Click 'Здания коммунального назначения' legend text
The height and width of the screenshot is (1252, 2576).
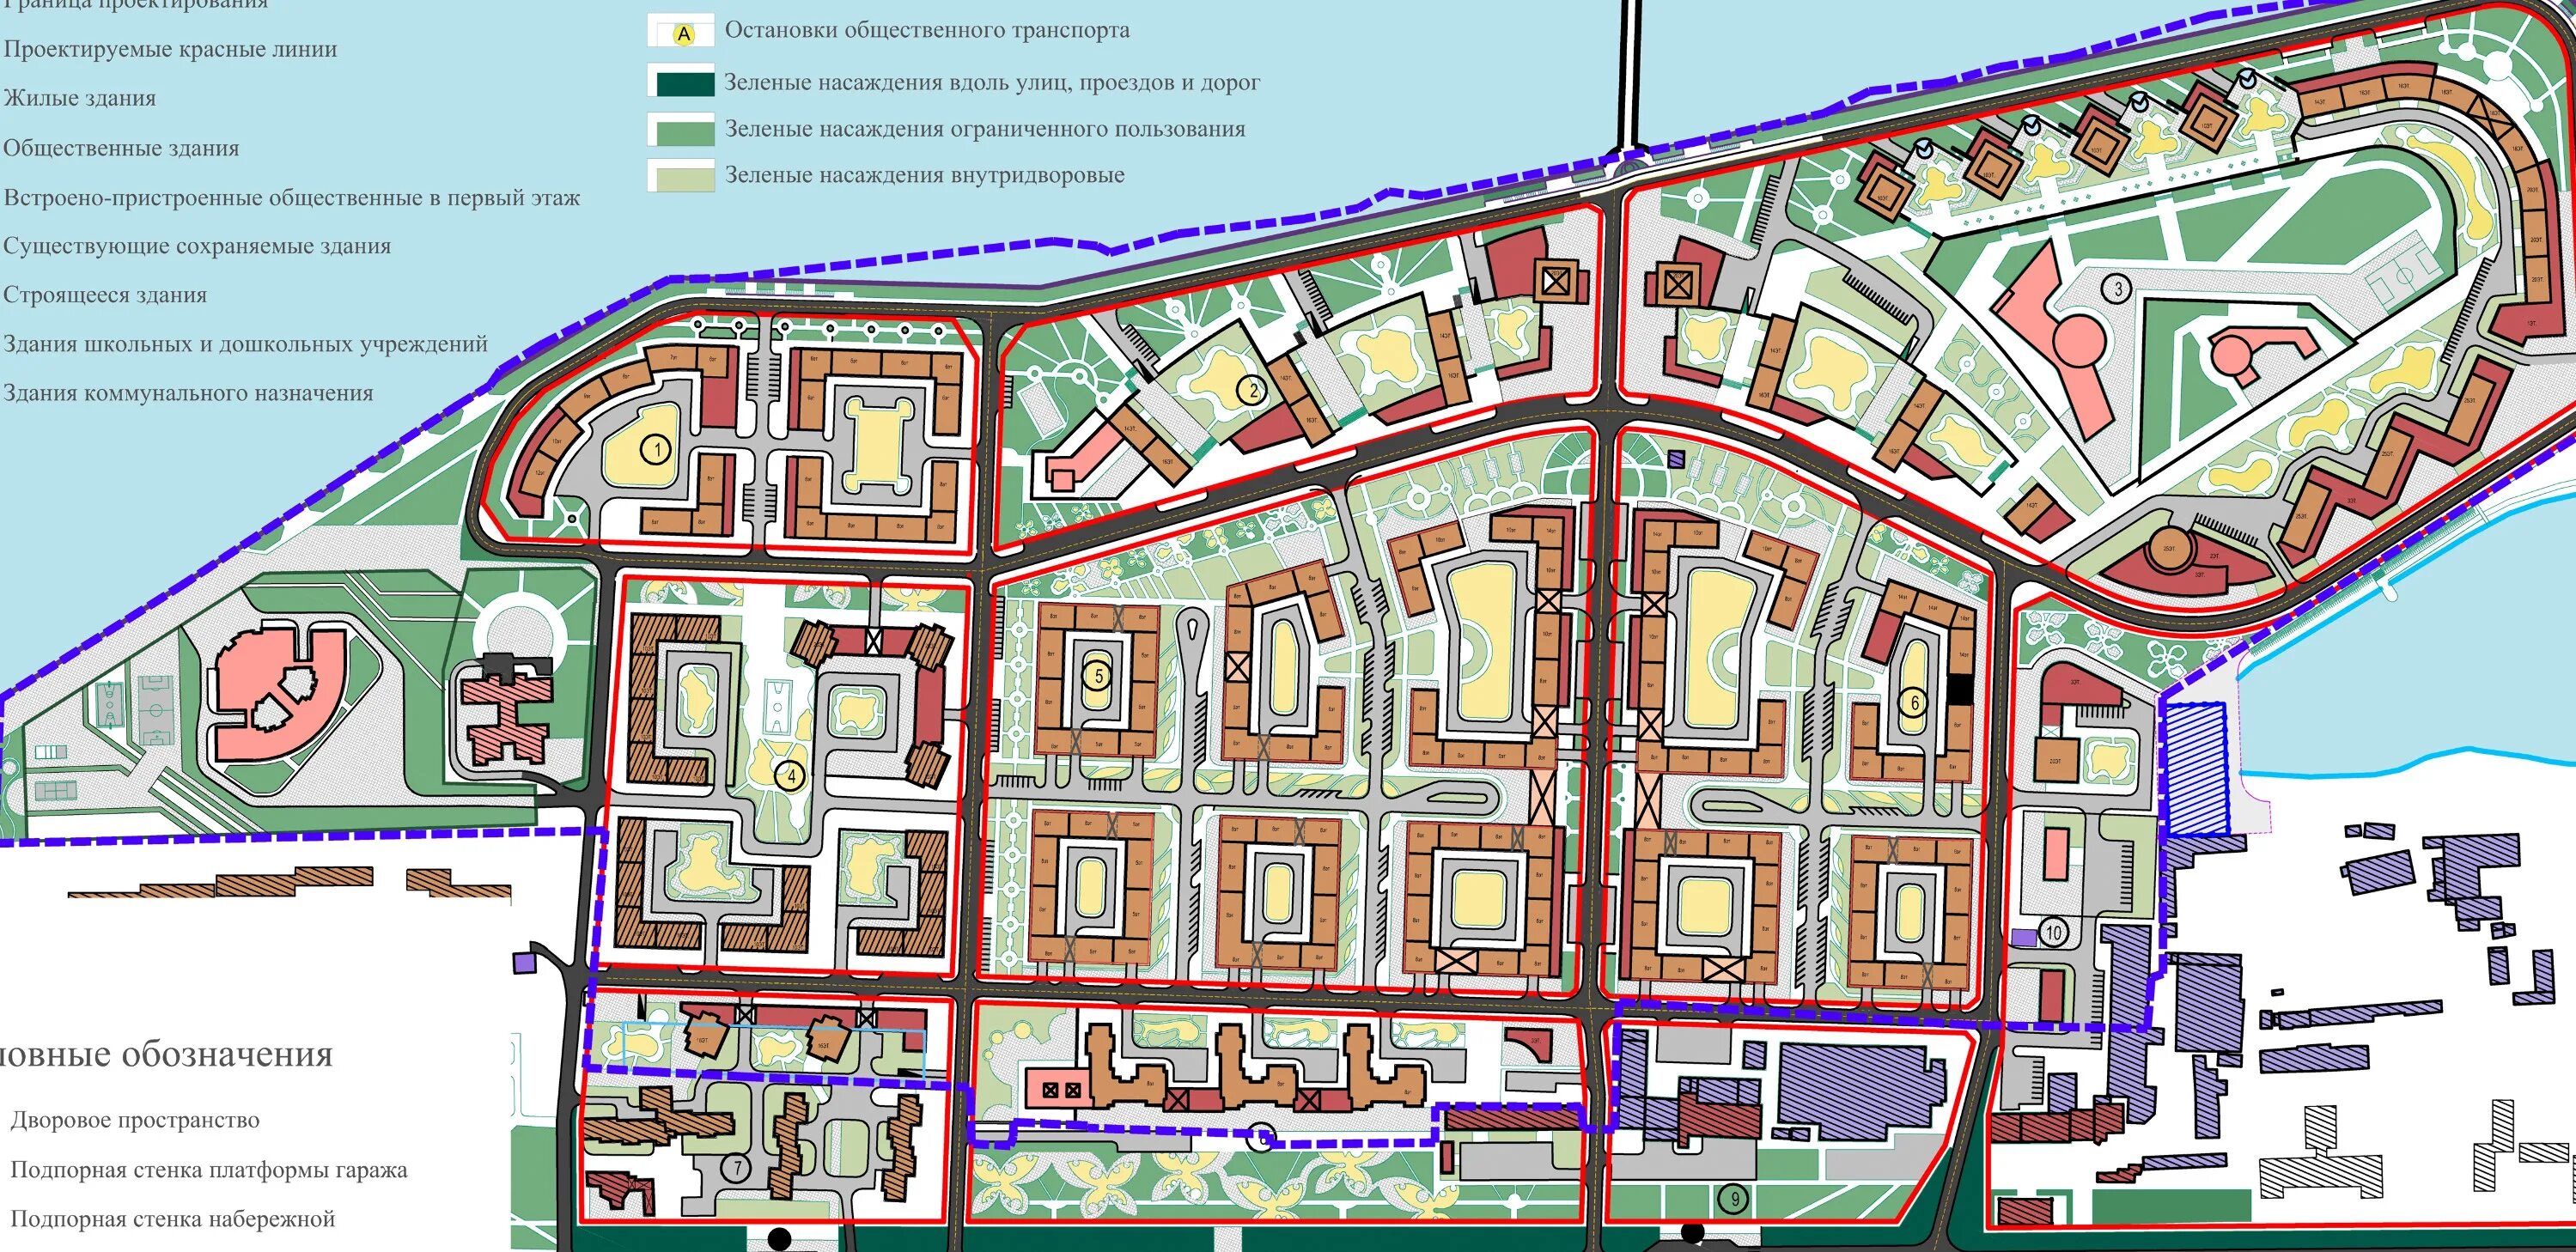click(188, 393)
